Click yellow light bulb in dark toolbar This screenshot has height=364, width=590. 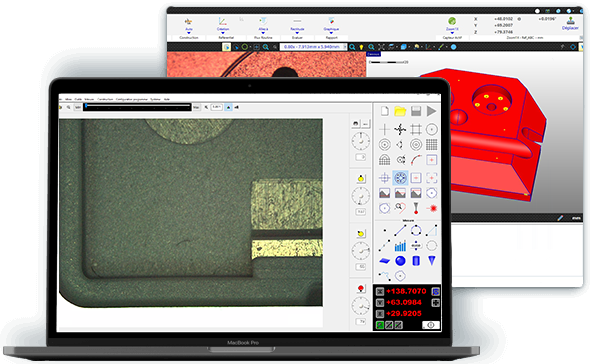(x=361, y=47)
